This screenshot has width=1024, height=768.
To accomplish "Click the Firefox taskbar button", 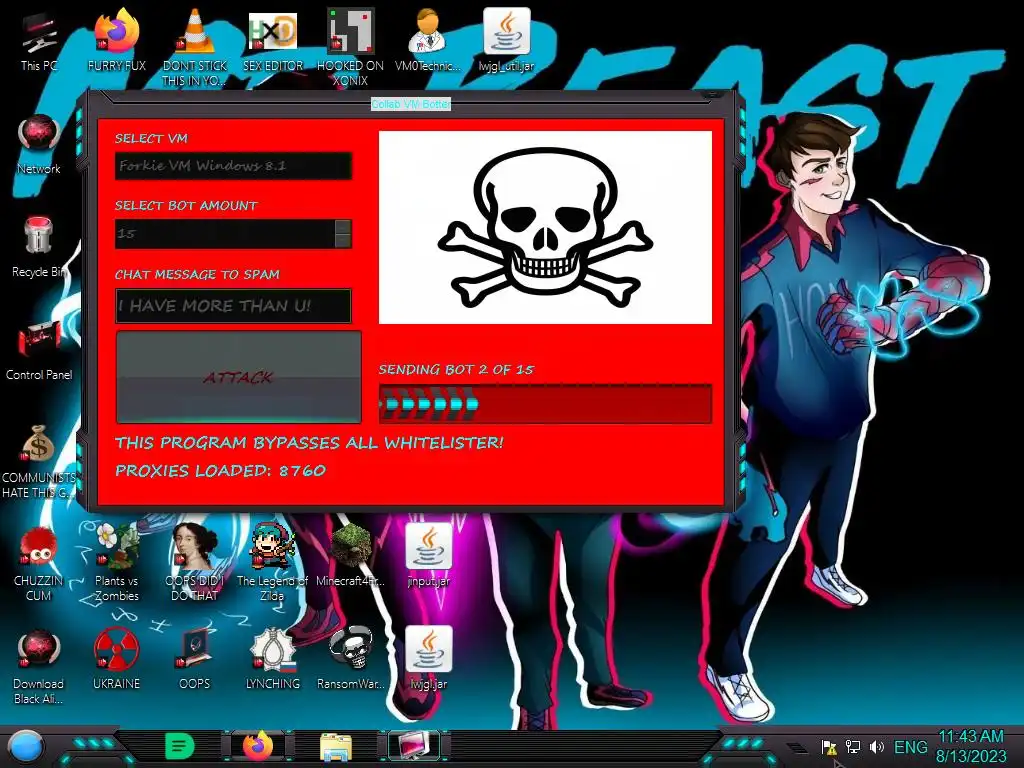I will 258,746.
